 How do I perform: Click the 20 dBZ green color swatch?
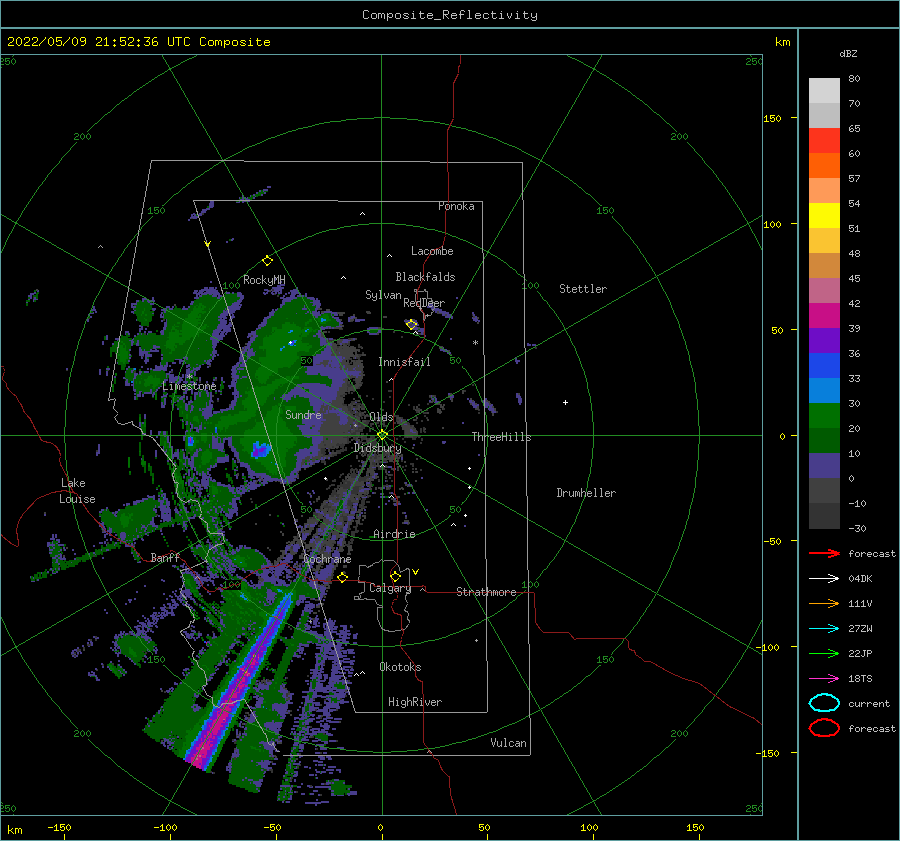click(x=824, y=416)
